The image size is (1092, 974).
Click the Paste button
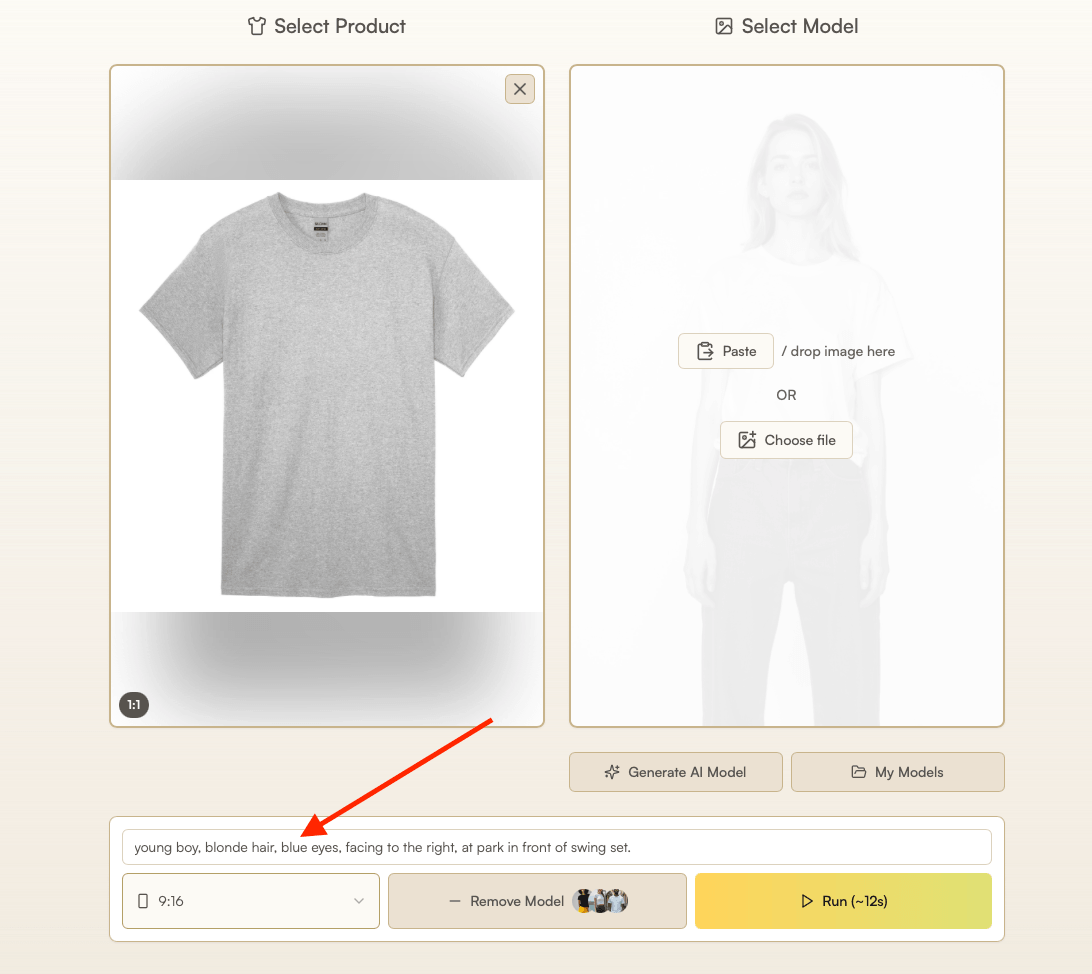(x=725, y=351)
